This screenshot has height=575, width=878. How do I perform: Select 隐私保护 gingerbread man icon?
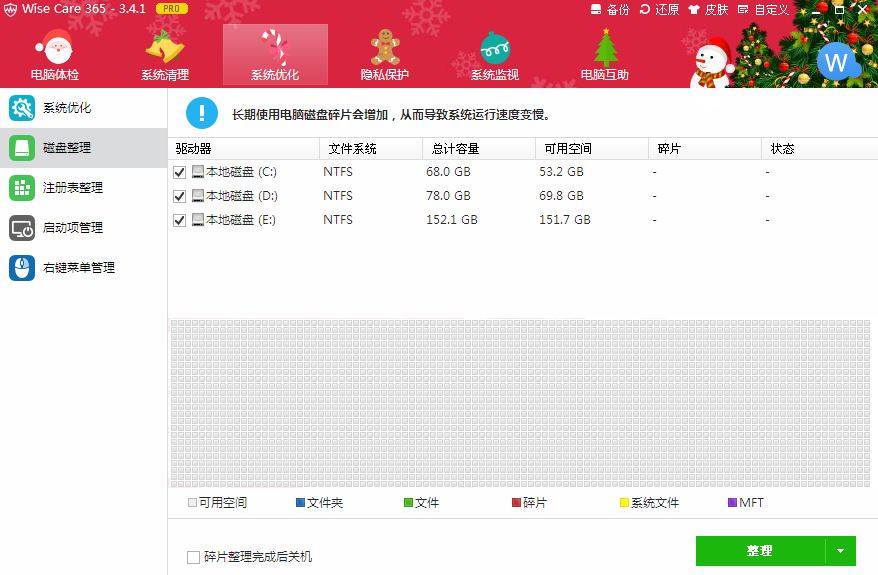coord(385,48)
